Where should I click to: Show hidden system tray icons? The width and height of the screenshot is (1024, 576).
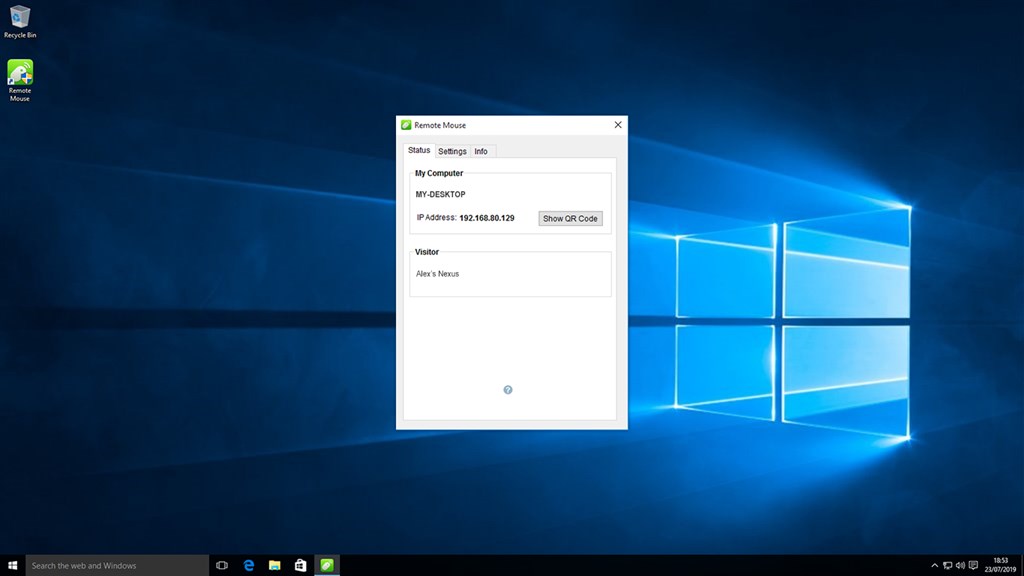click(x=935, y=566)
